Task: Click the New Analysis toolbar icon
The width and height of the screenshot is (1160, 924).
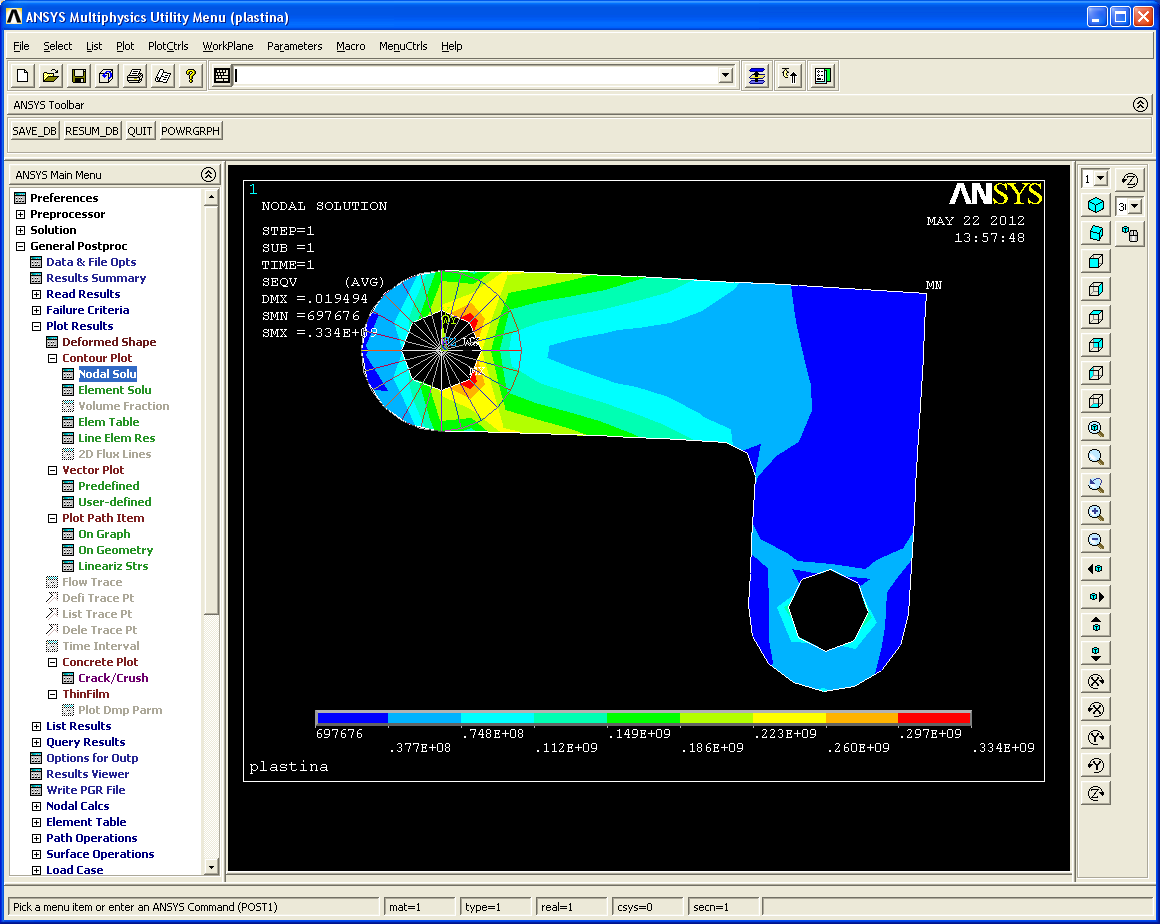Action: point(22,75)
